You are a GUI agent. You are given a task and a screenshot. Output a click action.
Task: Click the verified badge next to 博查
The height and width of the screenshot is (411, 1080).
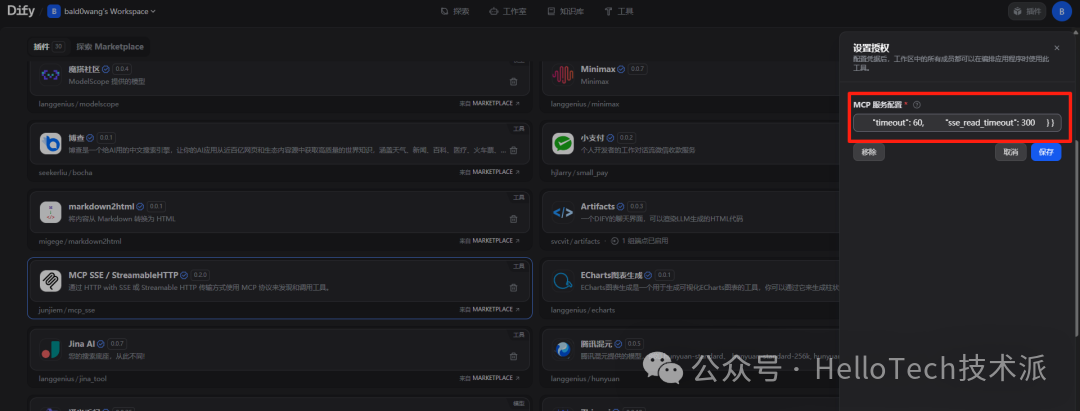pyautogui.click(x=90, y=138)
